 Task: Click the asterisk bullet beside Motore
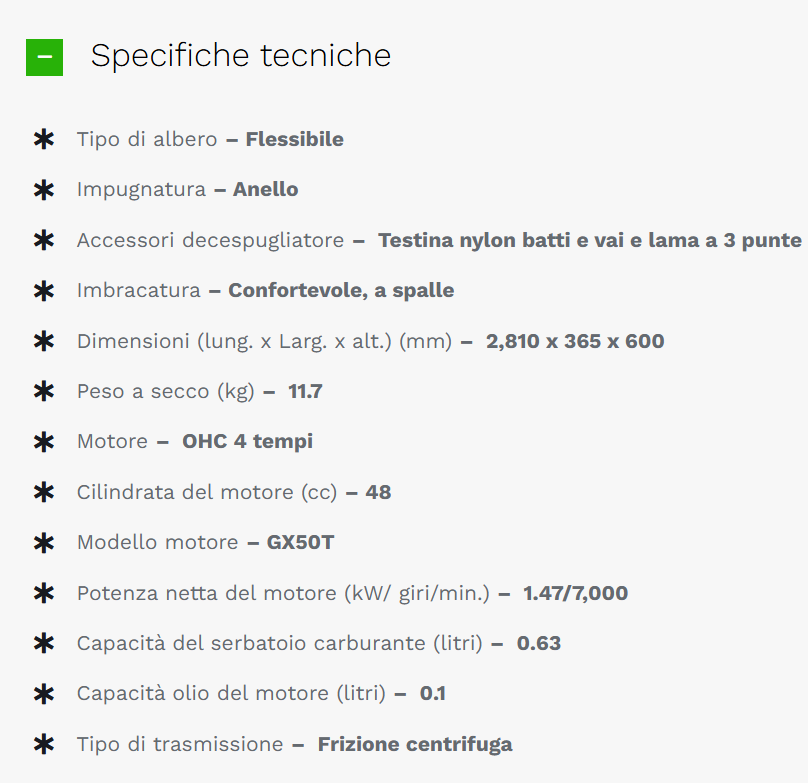44,442
